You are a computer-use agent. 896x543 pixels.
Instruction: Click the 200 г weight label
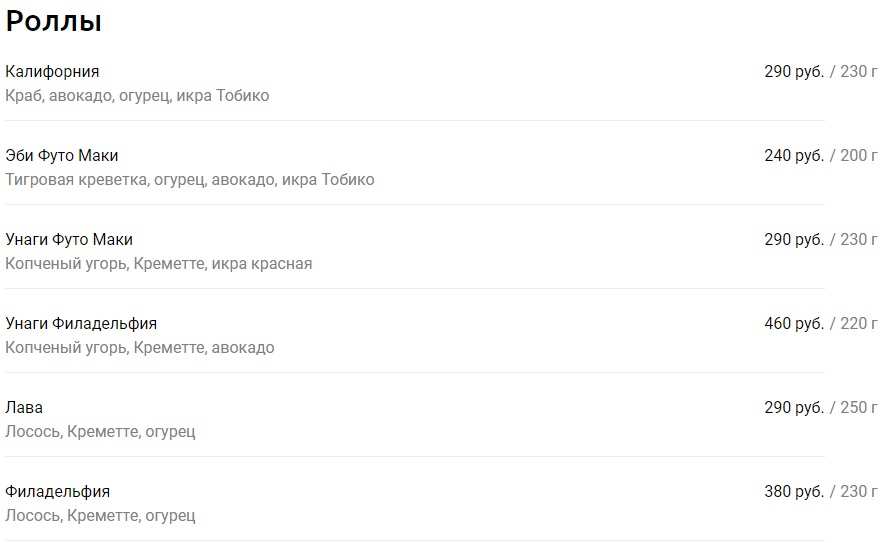(859, 156)
